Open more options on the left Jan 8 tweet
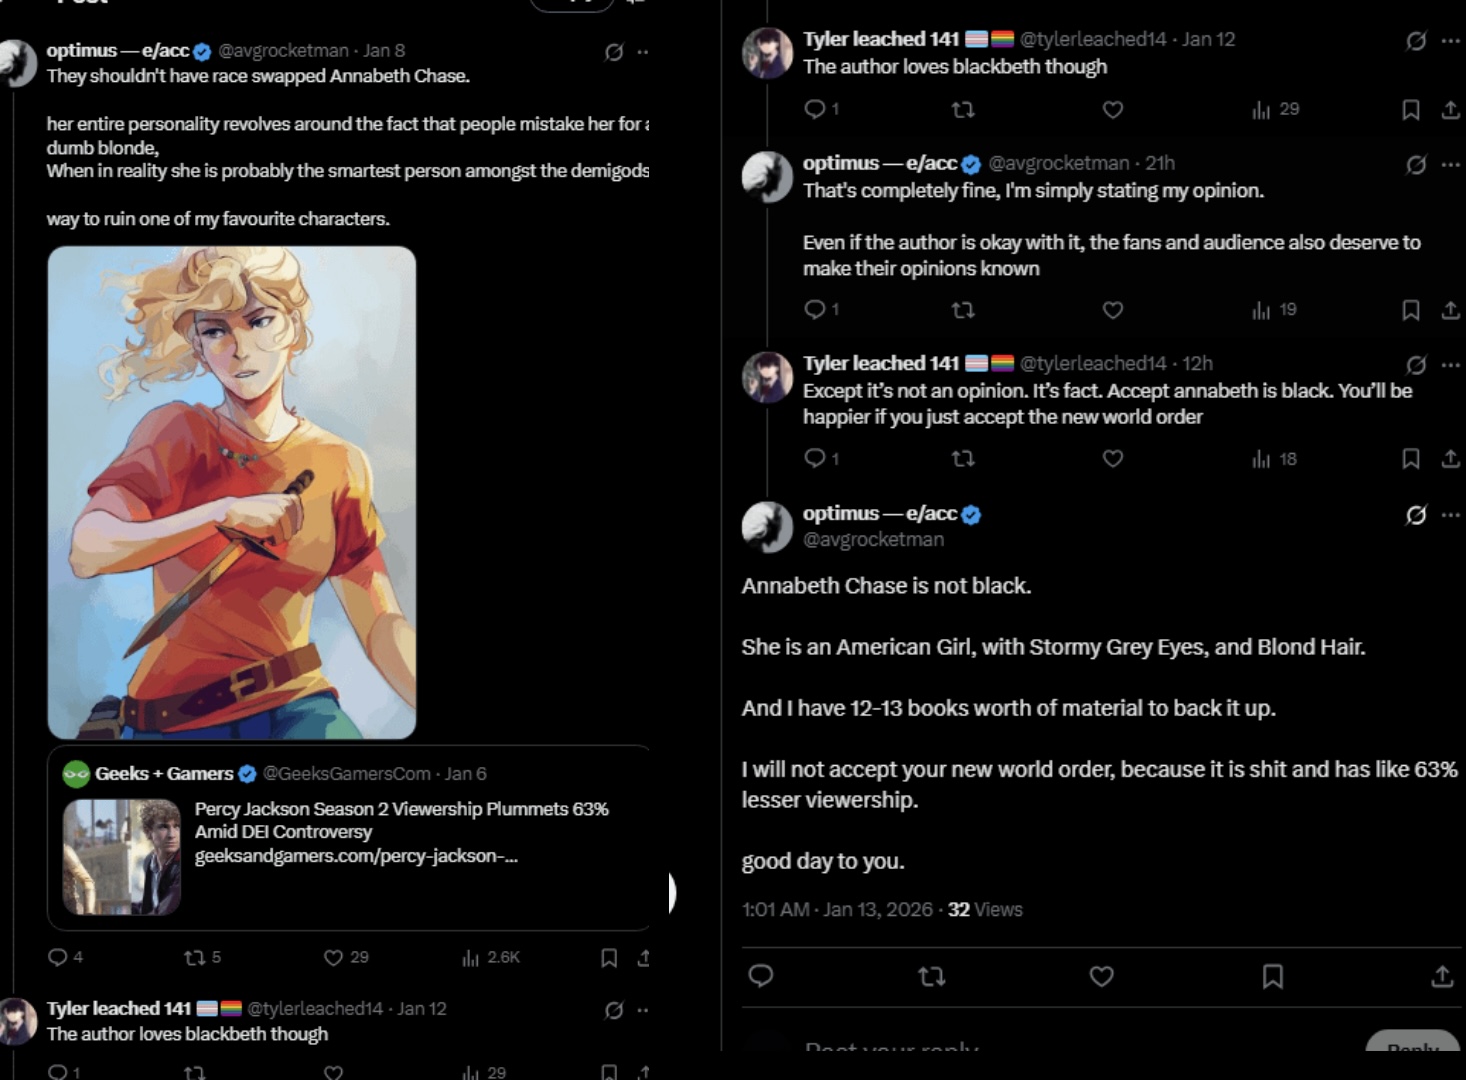The image size is (1466, 1080). pyautogui.click(x=643, y=52)
